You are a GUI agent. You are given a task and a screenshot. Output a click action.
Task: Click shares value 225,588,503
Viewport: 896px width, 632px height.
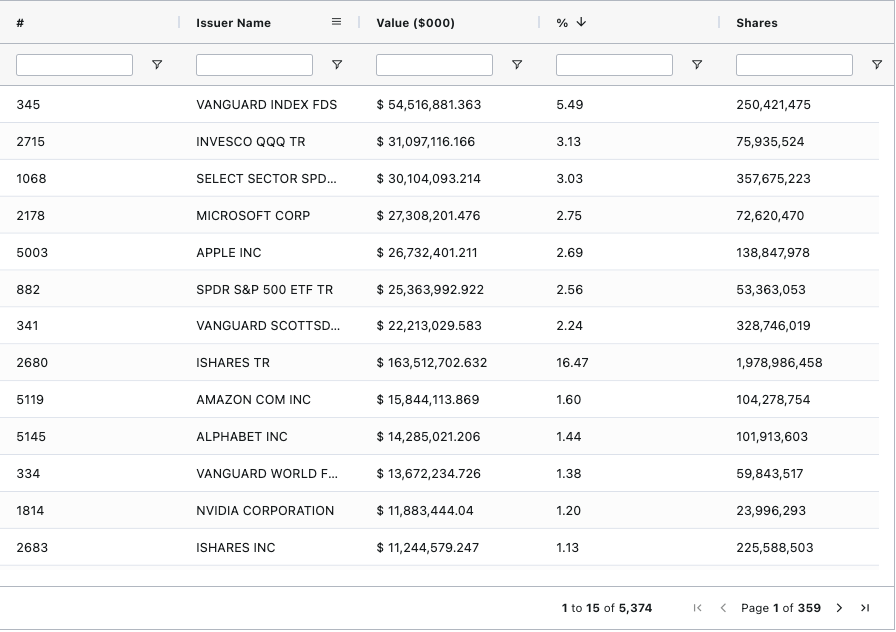[775, 547]
